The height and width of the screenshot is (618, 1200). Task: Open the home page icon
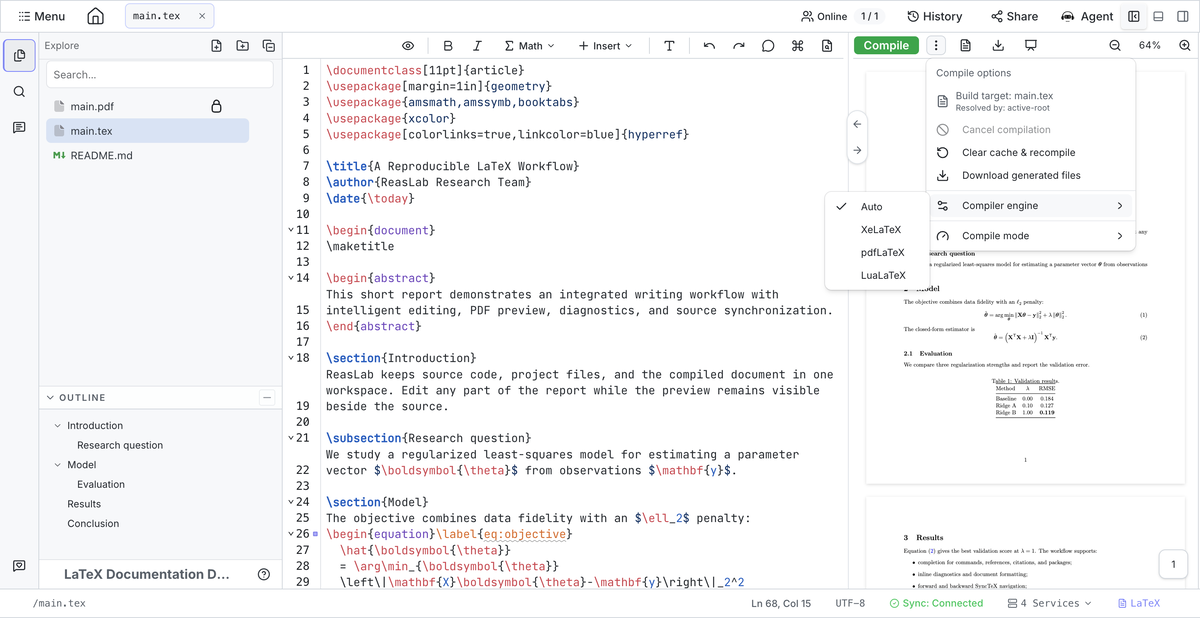click(95, 16)
